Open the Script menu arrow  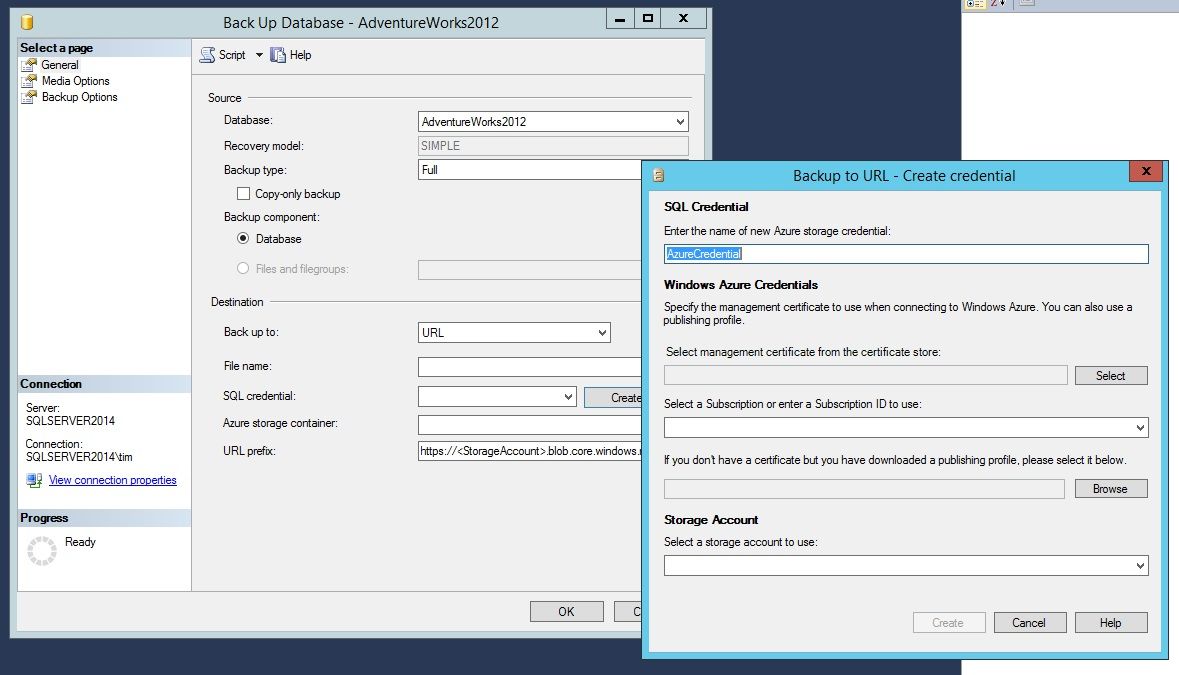click(260, 54)
